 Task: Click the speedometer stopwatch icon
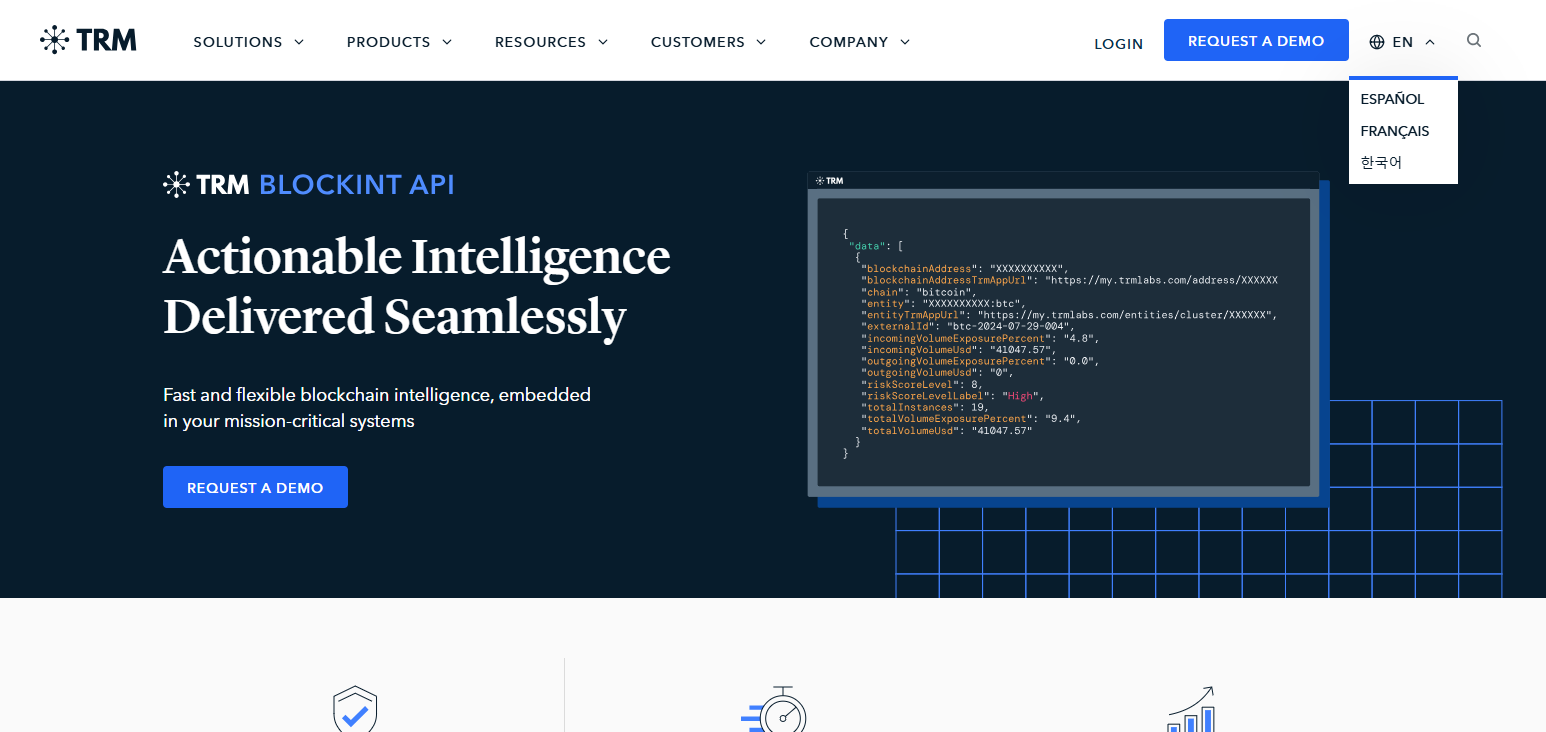point(774,709)
